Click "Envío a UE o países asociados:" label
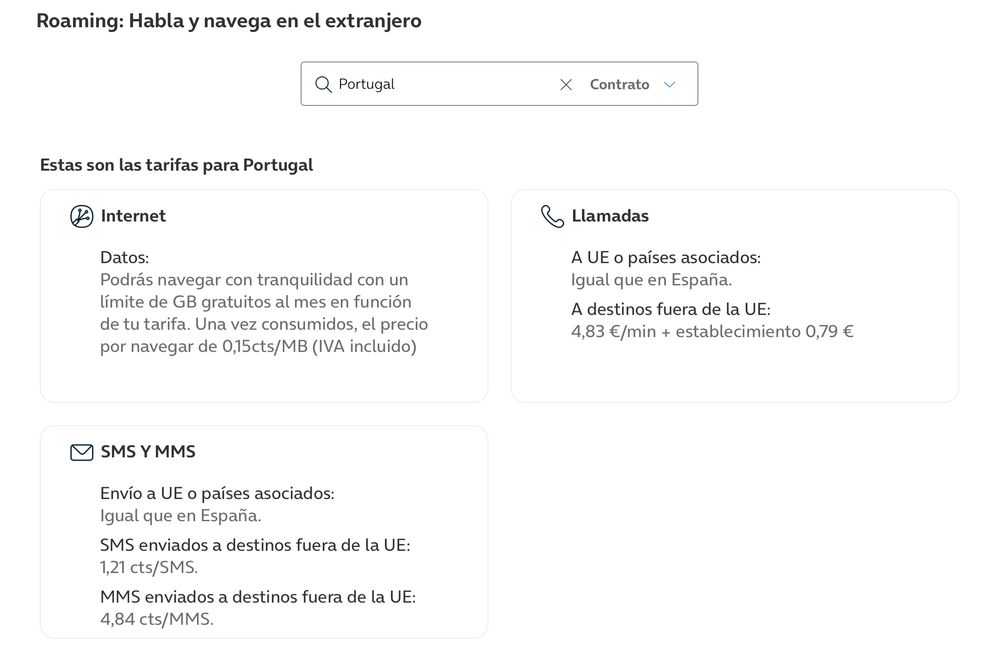 [217, 494]
